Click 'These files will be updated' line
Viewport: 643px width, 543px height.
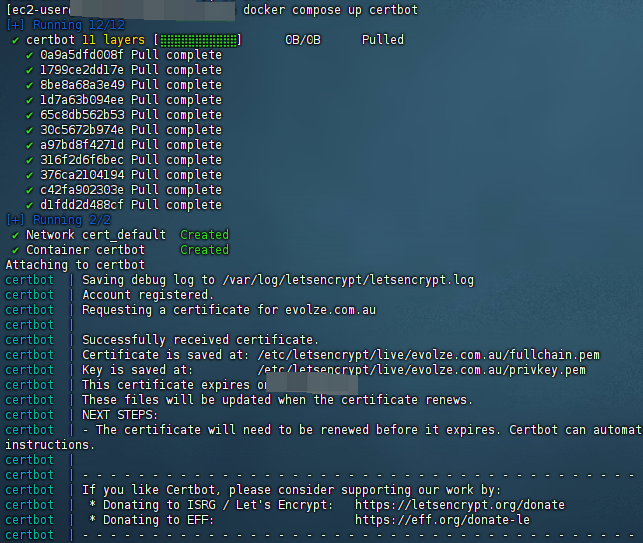278,400
